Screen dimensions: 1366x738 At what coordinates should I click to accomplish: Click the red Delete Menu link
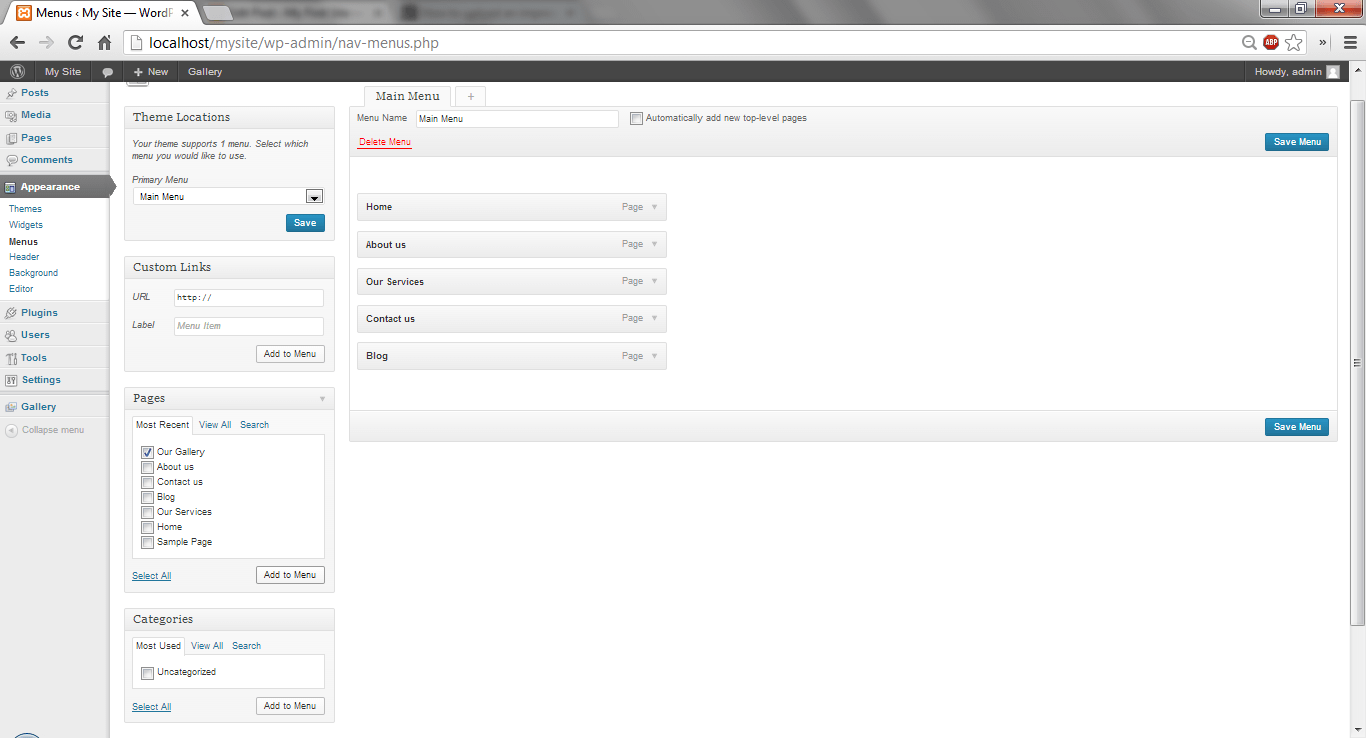point(385,143)
